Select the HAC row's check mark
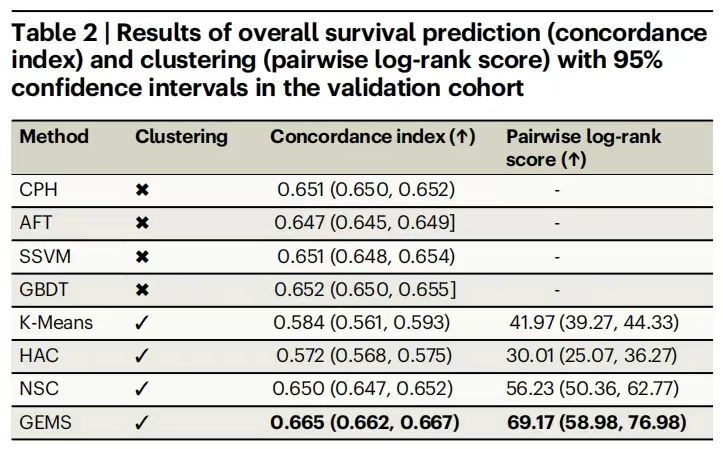The width and height of the screenshot is (723, 449). 142,355
